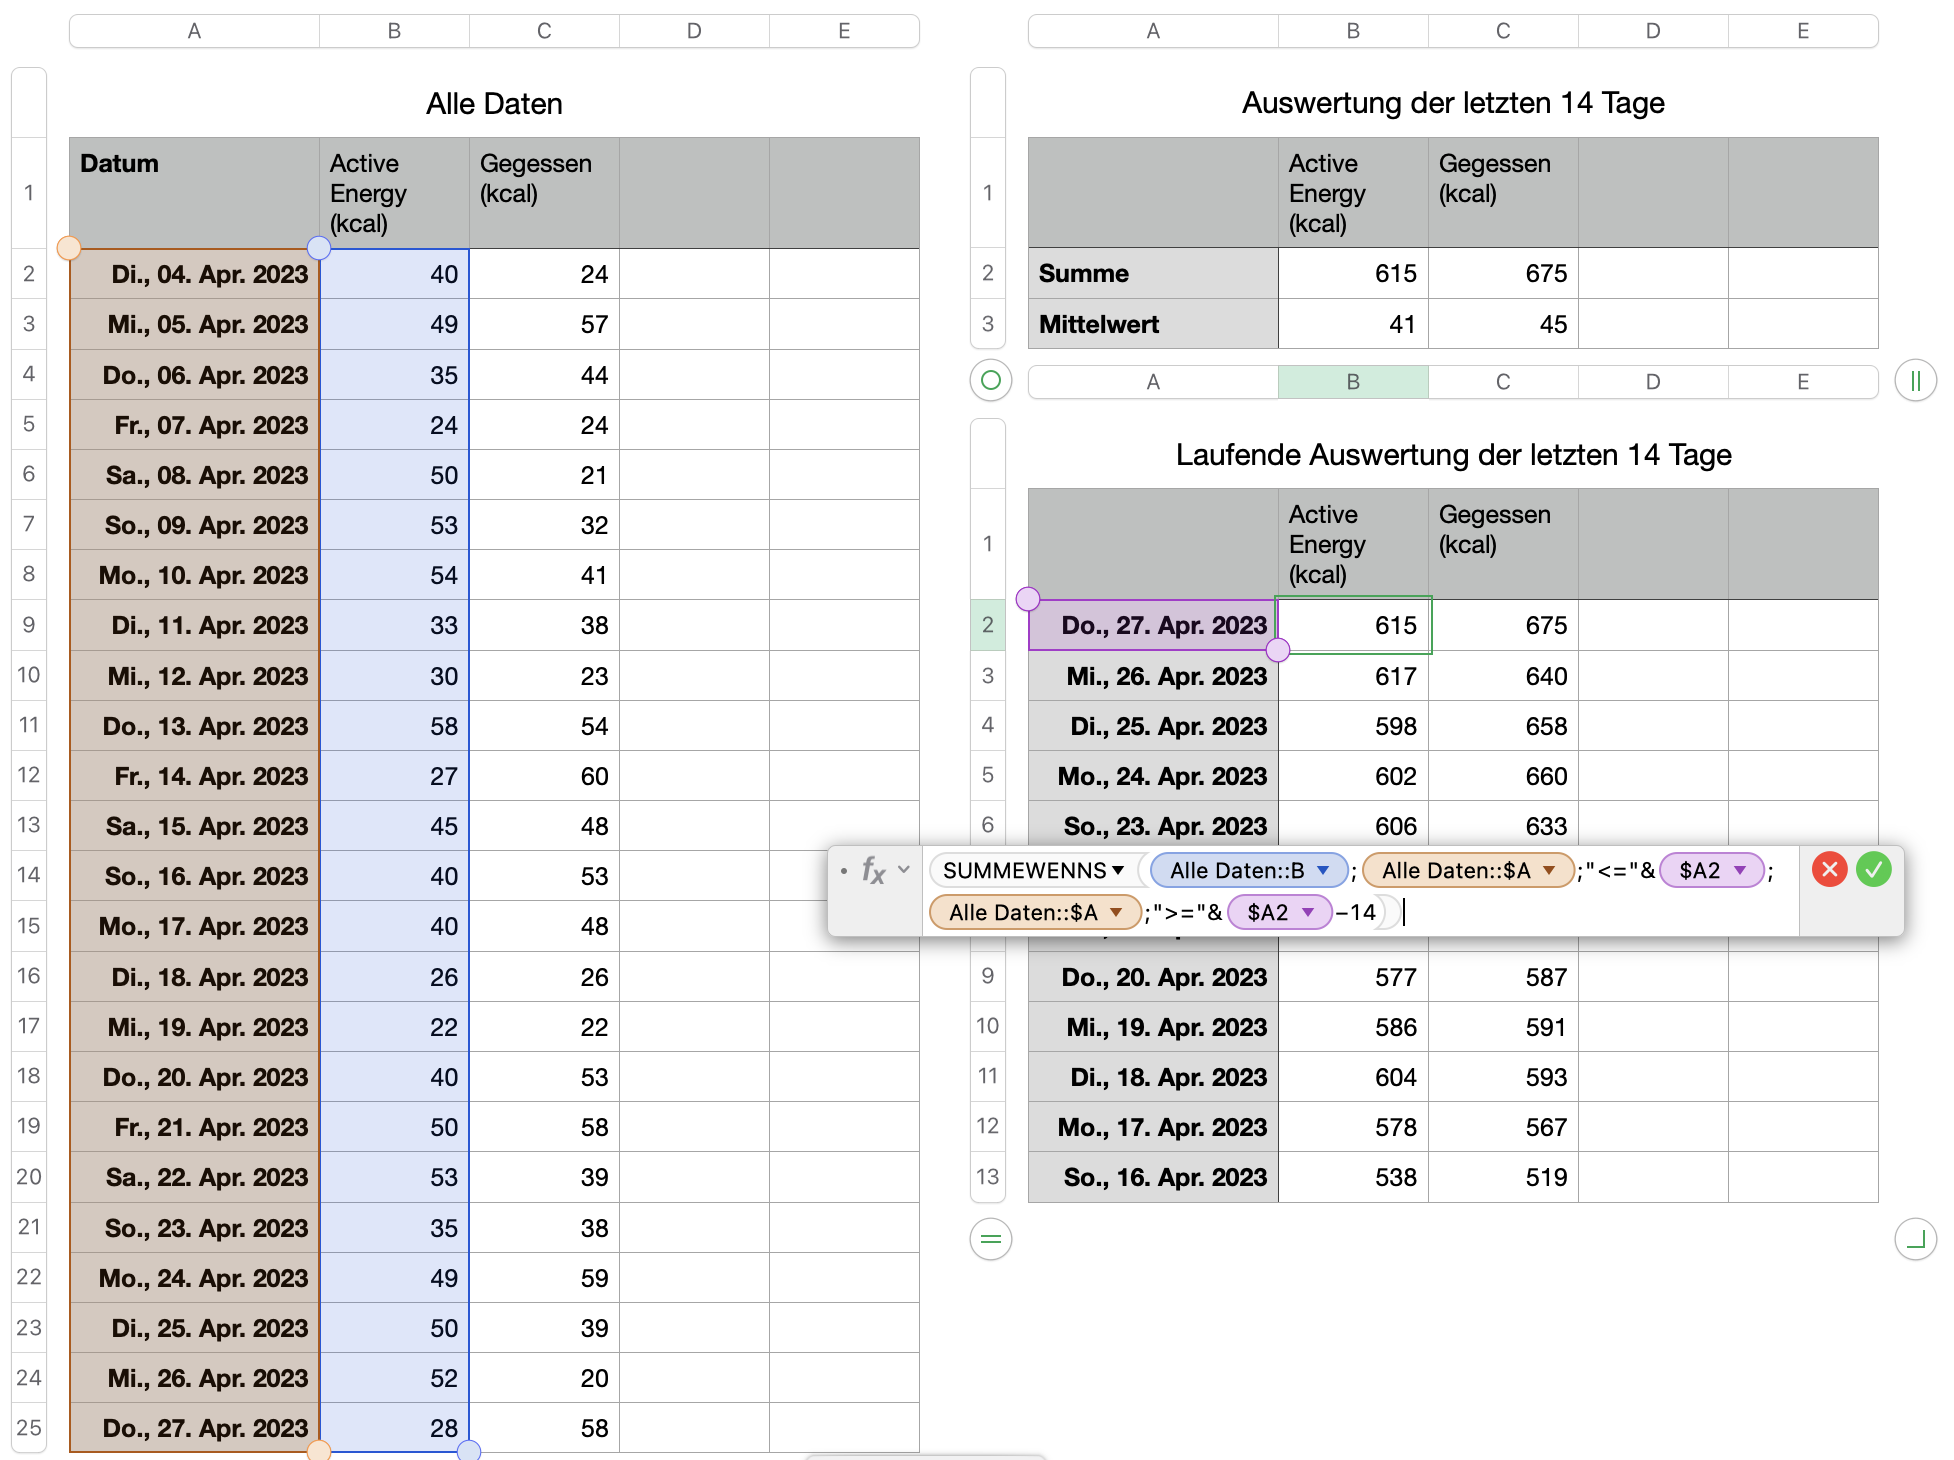
Task: Click the table resize corner handle
Action: pyautogui.click(x=1915, y=1240)
